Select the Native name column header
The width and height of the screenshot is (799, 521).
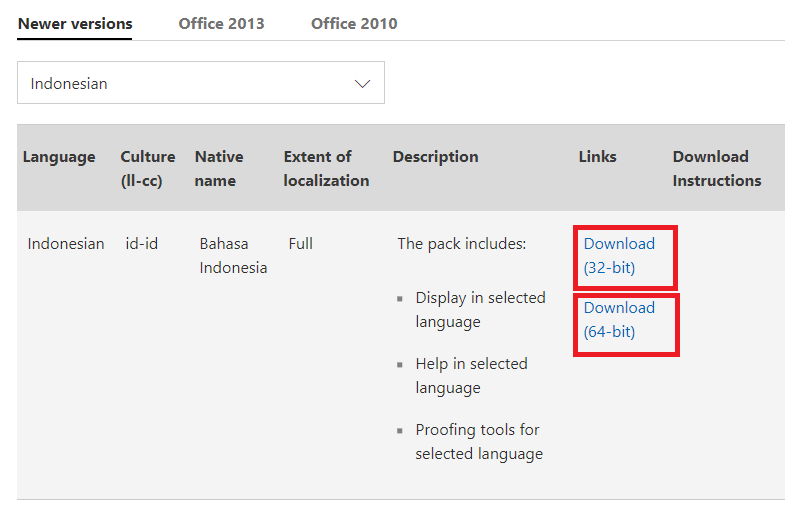coord(219,168)
